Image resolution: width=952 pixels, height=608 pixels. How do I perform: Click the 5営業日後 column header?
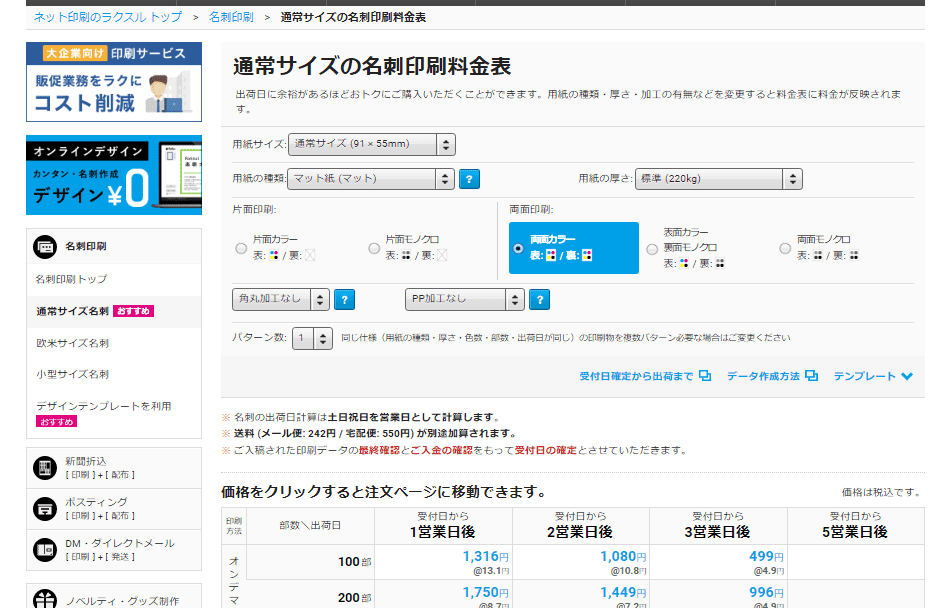pyautogui.click(x=855, y=526)
